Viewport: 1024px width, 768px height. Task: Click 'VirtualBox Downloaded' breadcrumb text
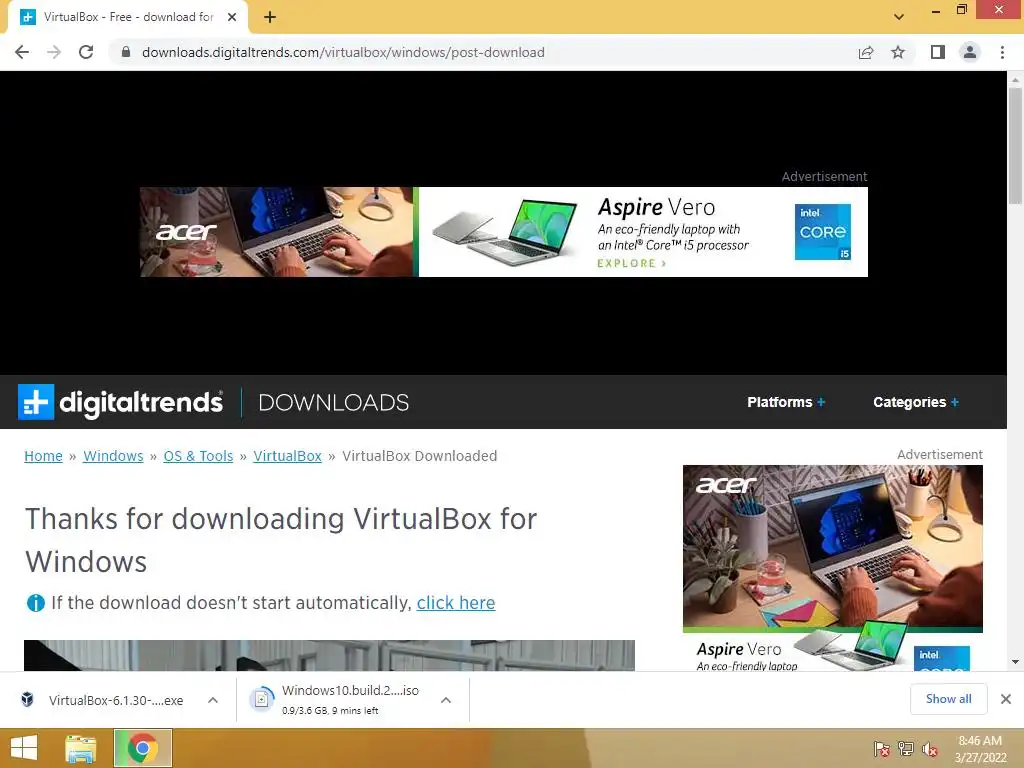coord(419,456)
